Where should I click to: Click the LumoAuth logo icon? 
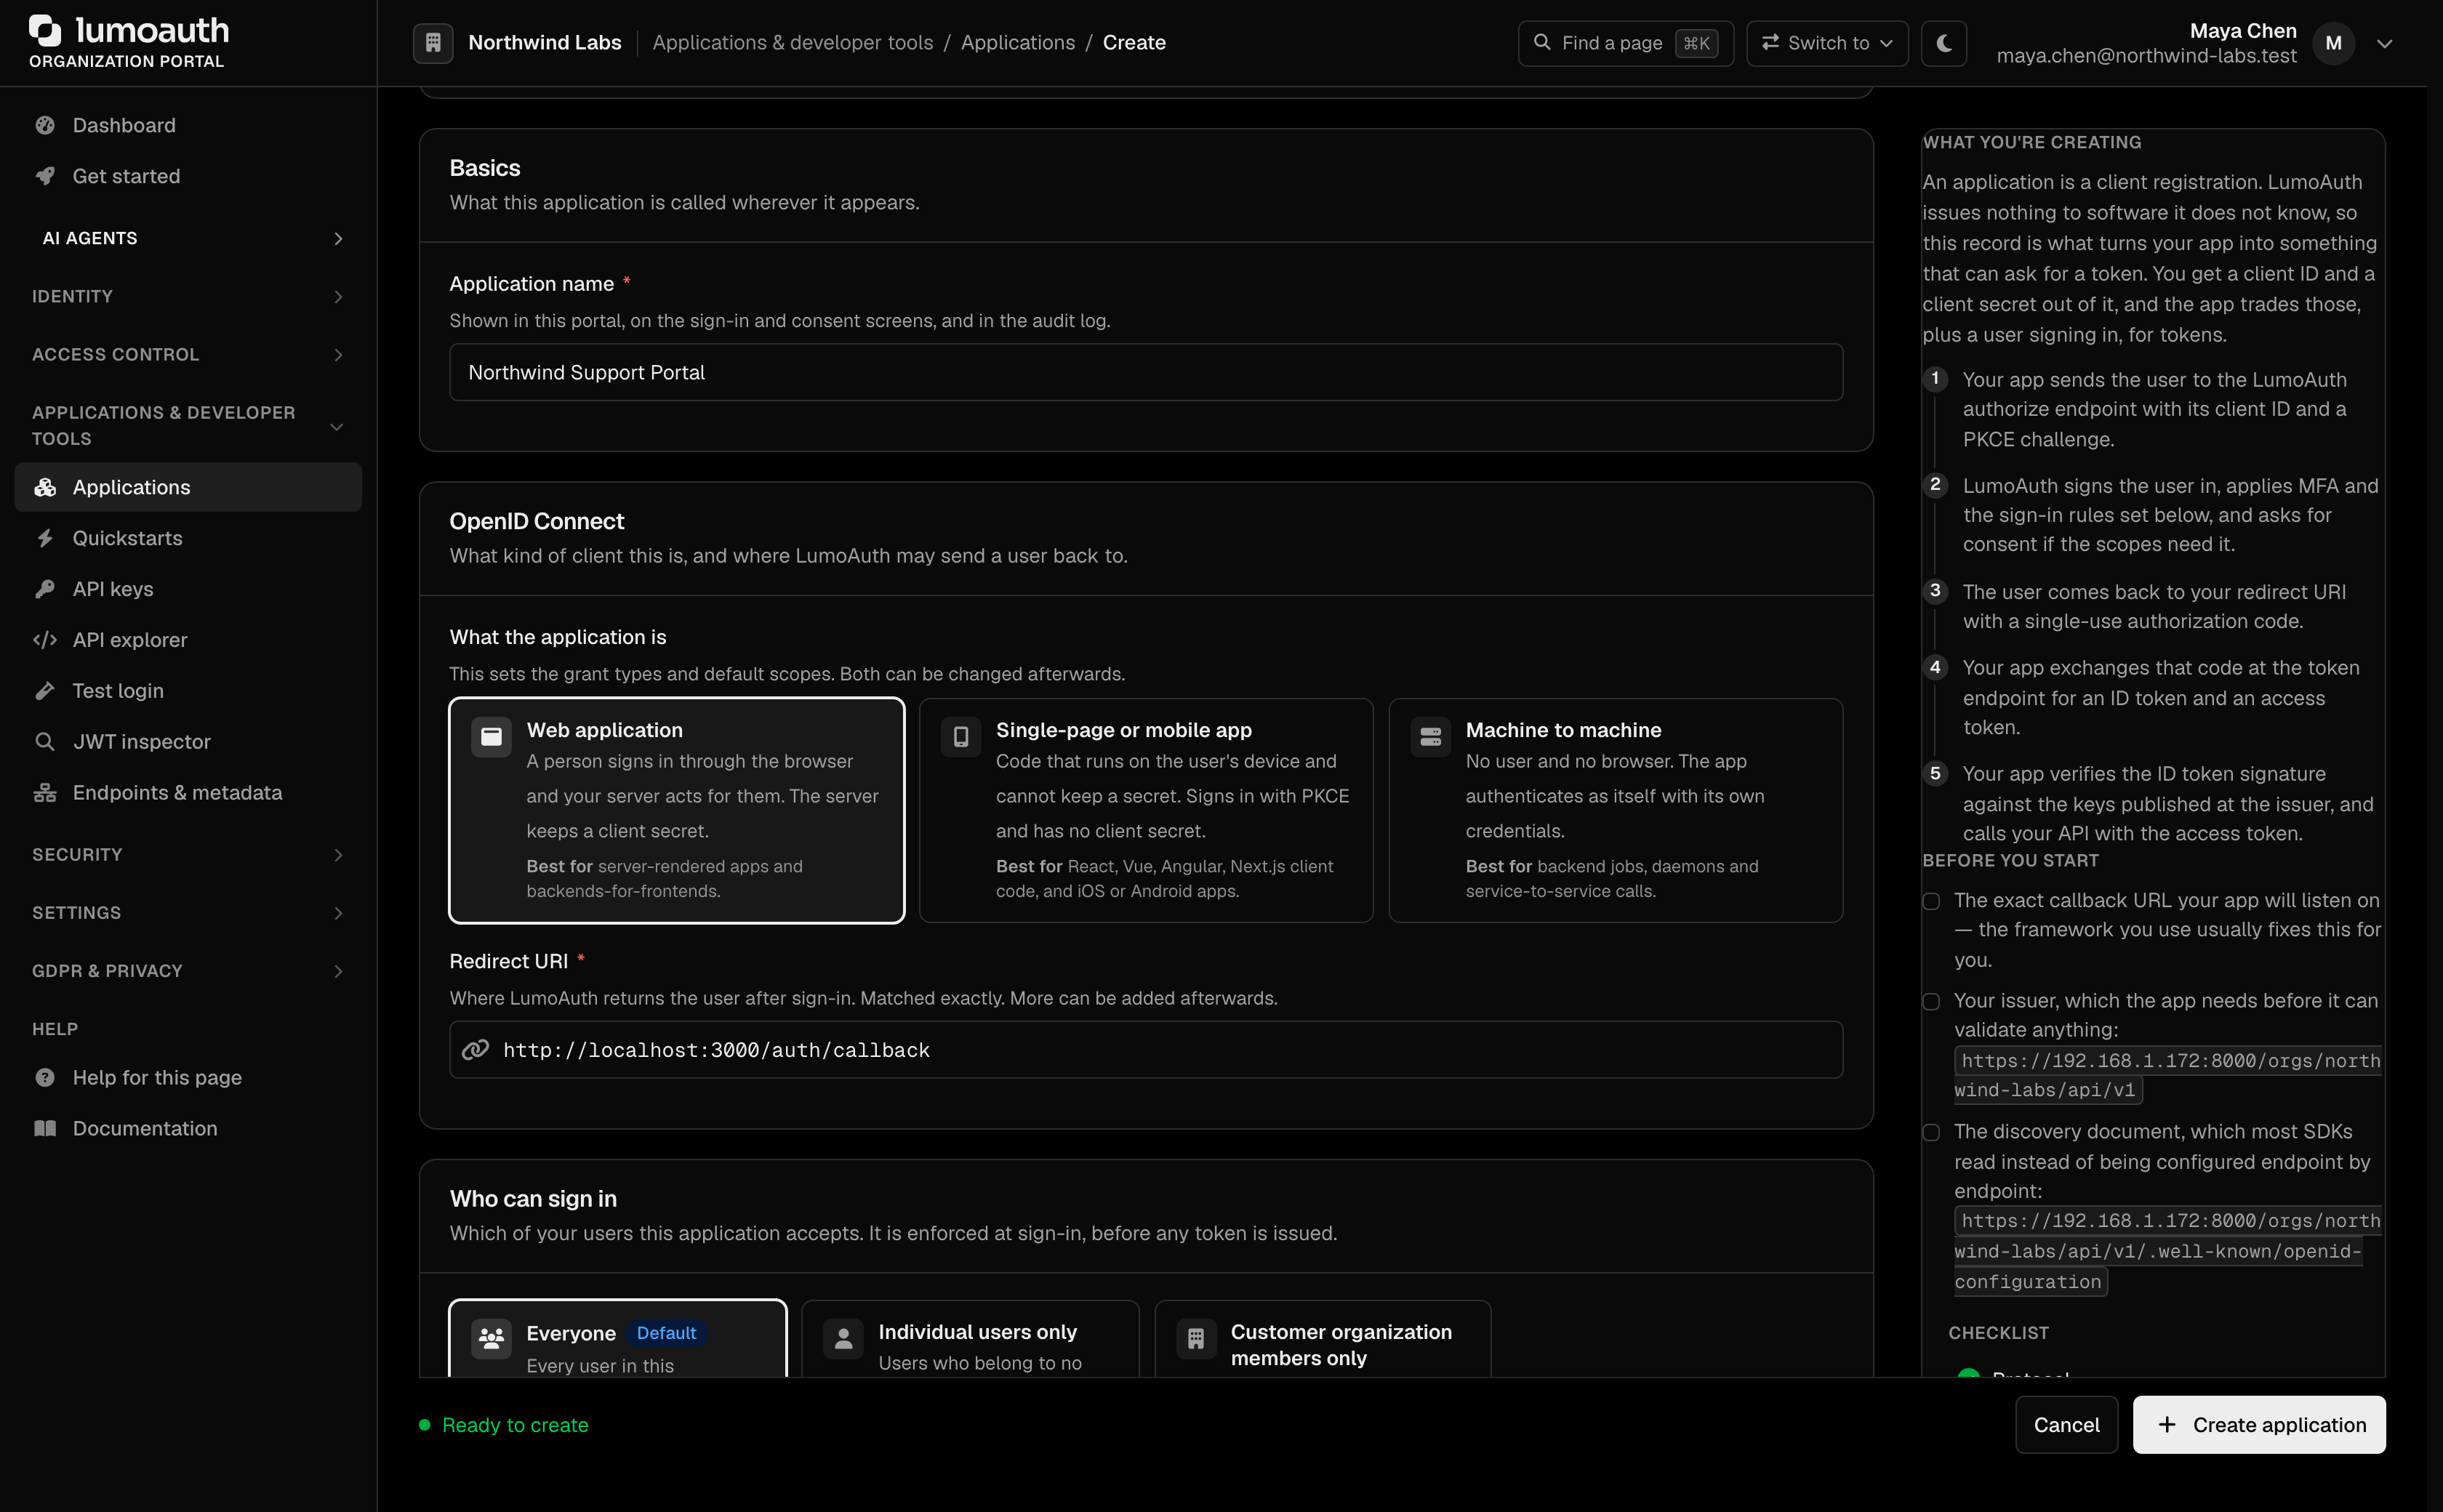pos(45,30)
